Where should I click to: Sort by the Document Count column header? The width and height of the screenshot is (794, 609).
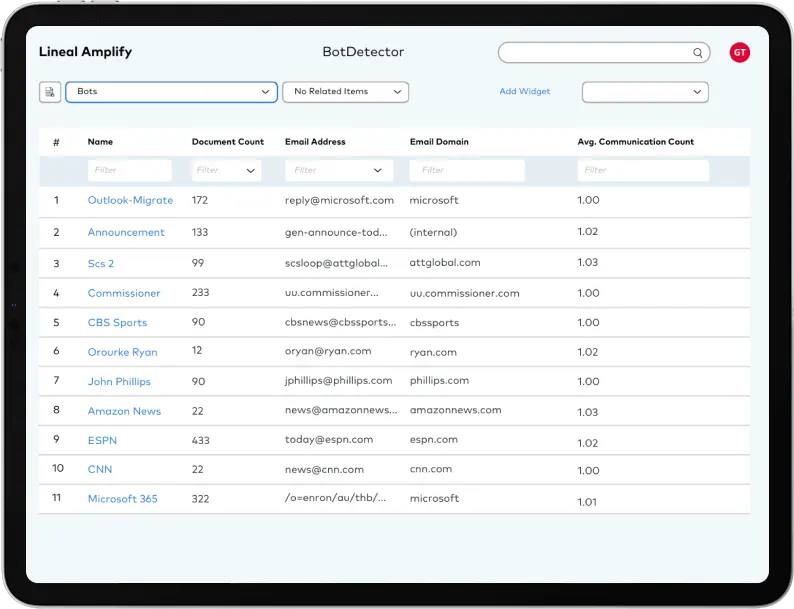(228, 142)
